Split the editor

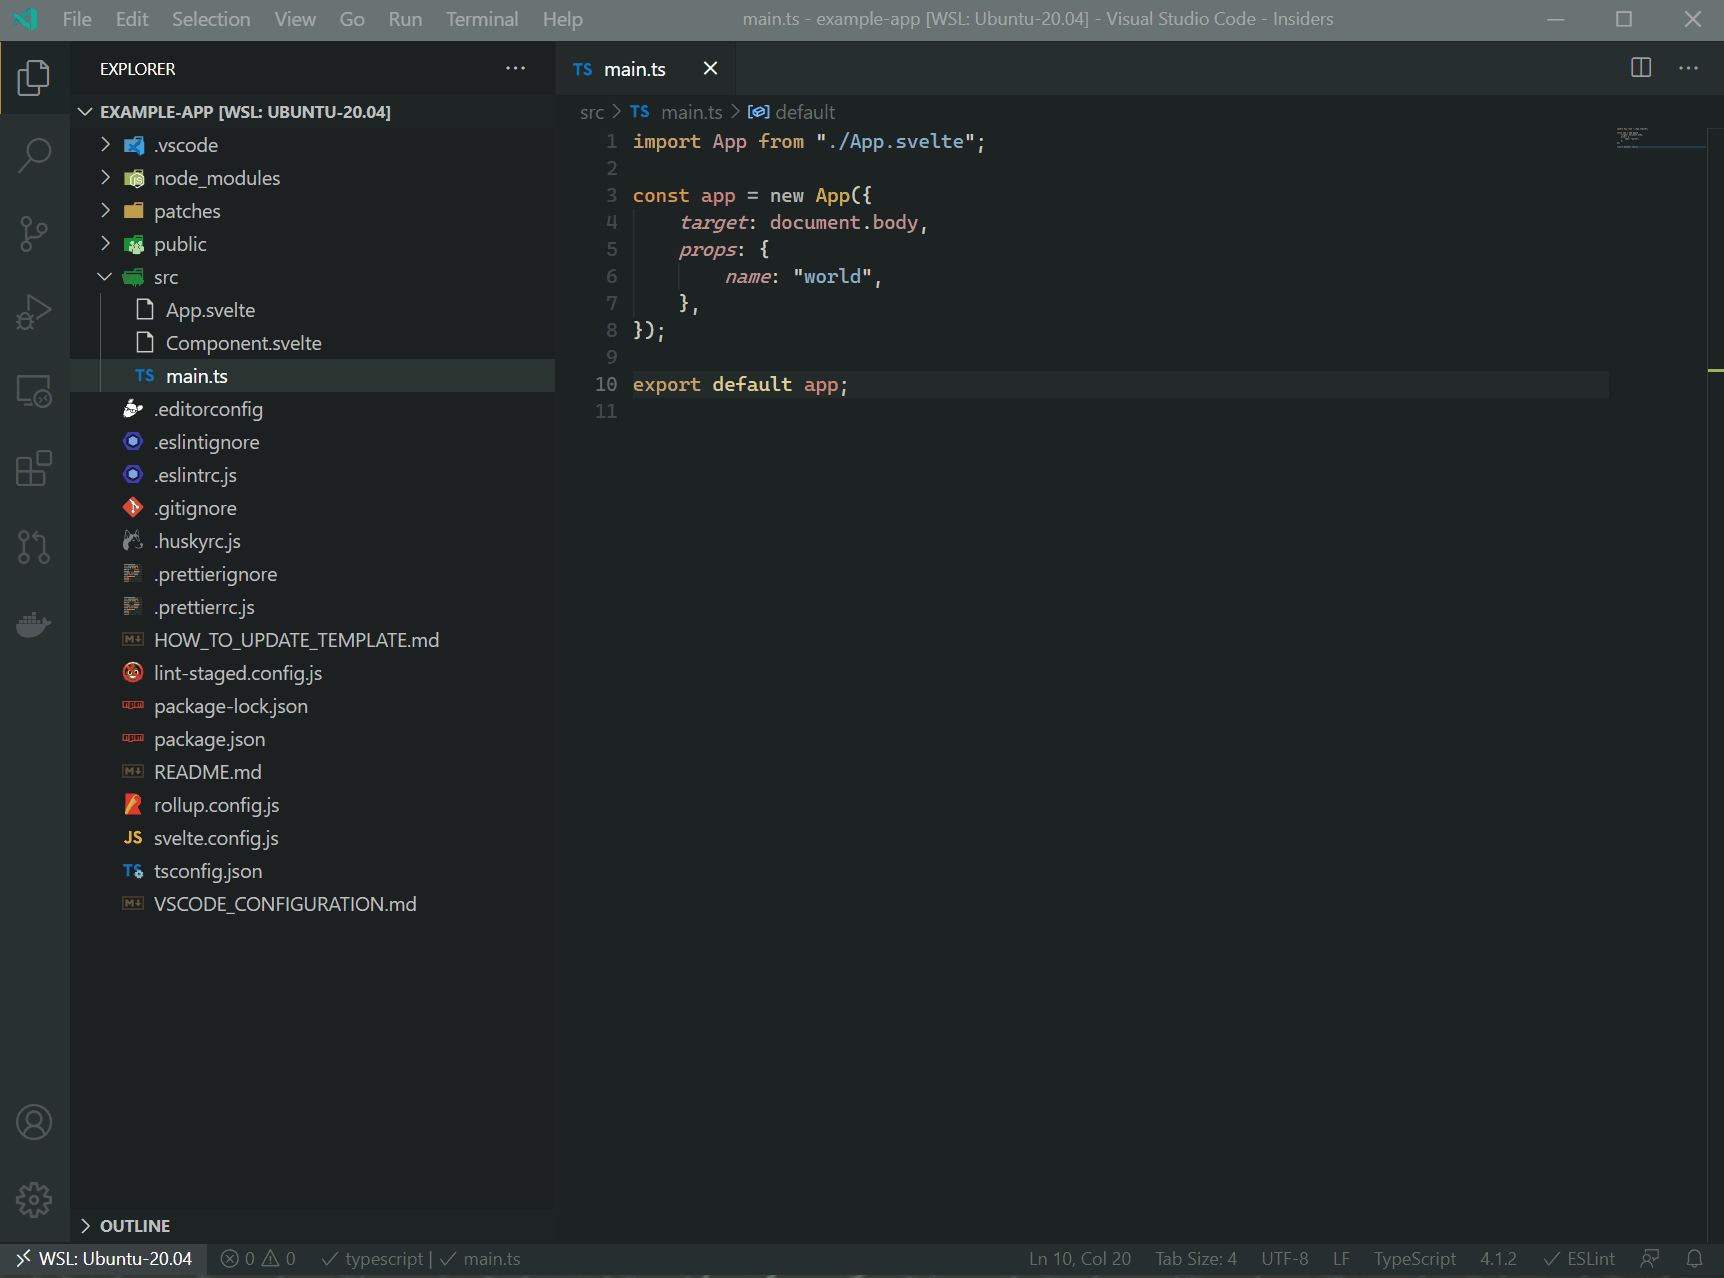[x=1641, y=68]
